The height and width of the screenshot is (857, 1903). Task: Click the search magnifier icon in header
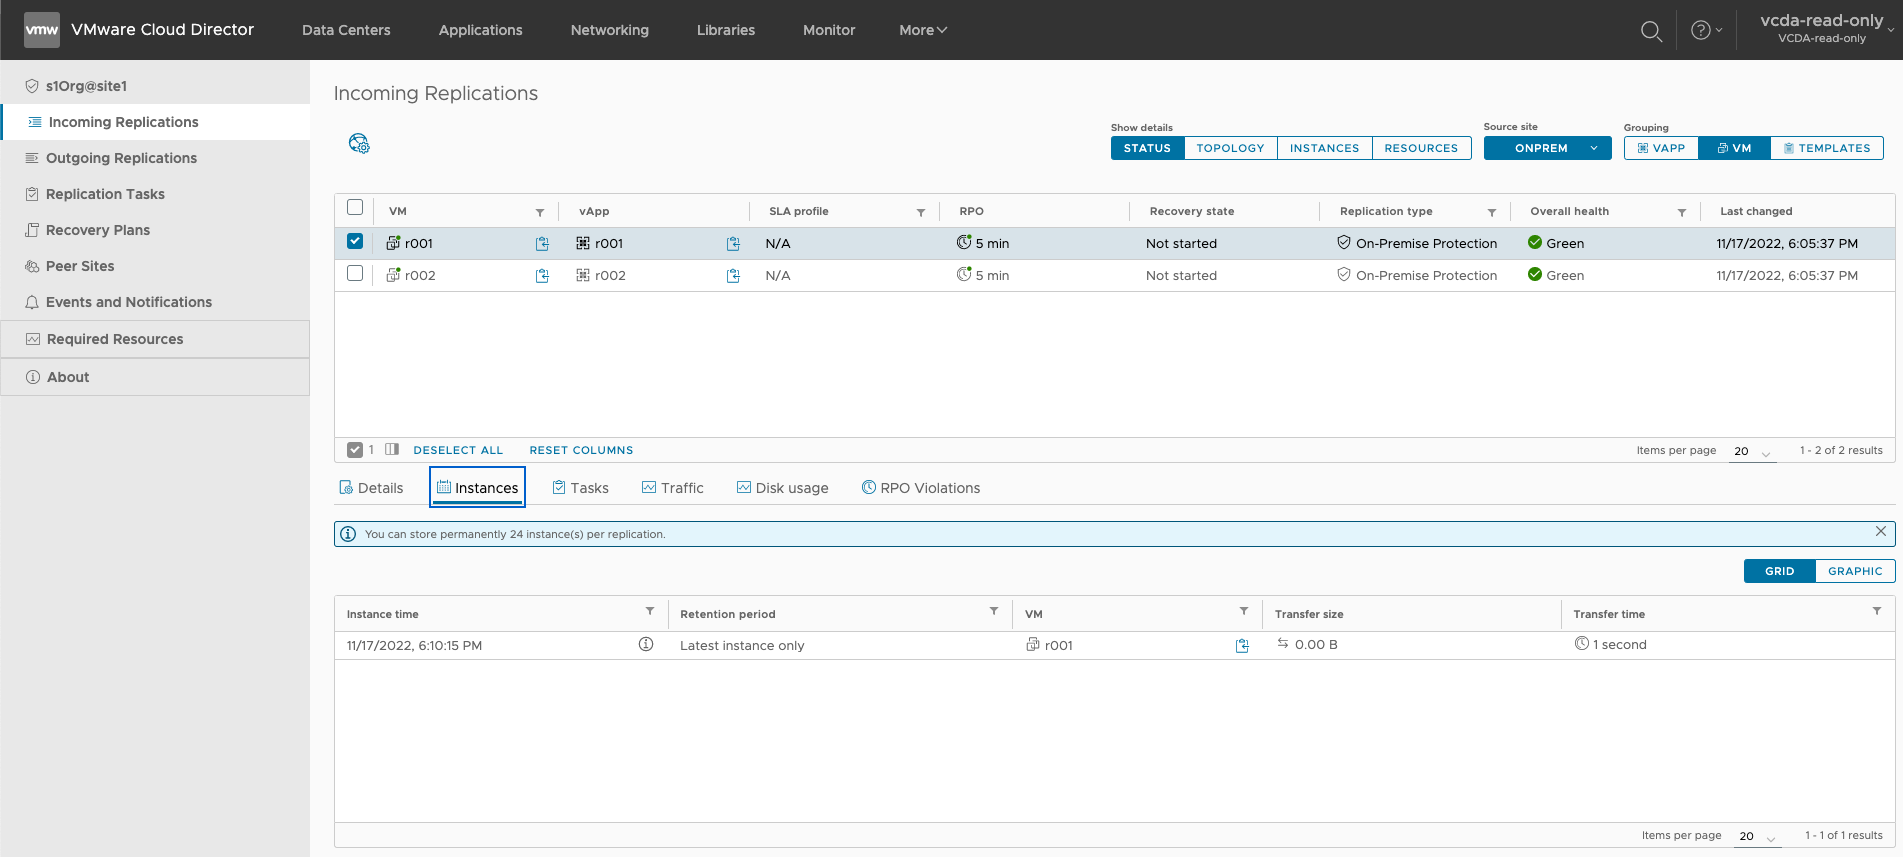(x=1651, y=31)
